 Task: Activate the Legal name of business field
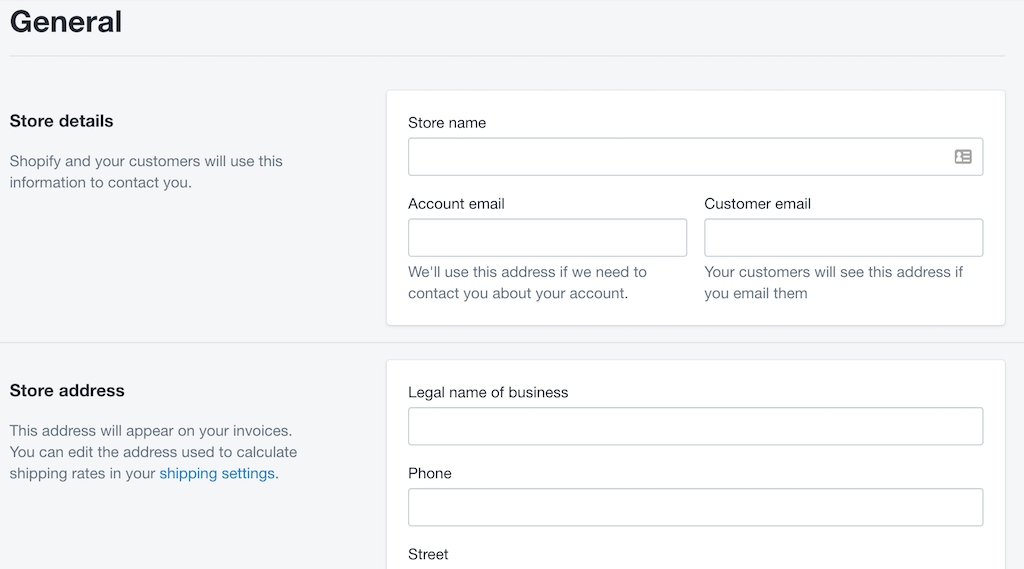click(696, 427)
